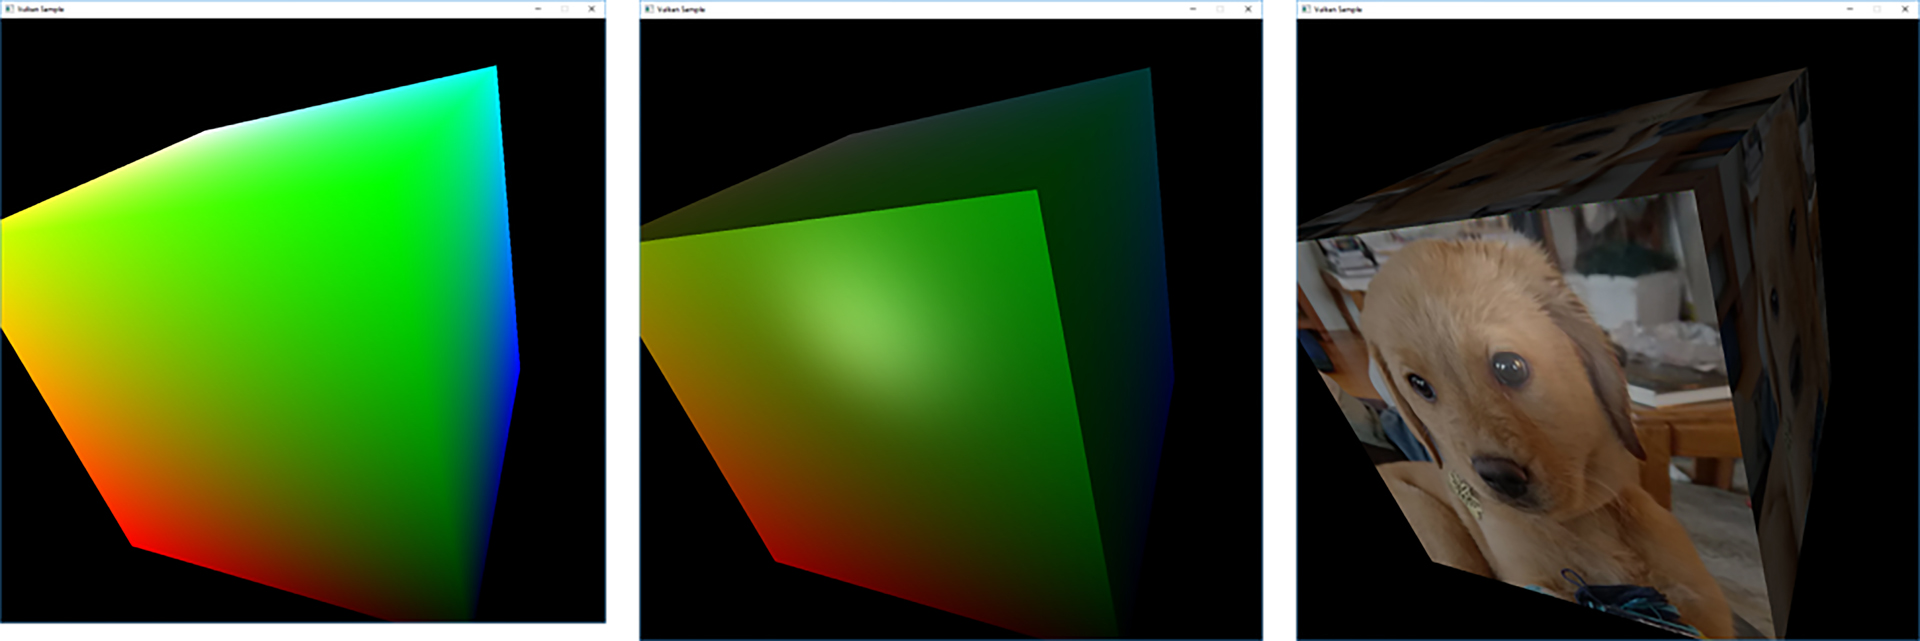Screen dimensions: 1920x641
Task: Click the left window's Vulkan Sample title
Action: tap(40, 9)
